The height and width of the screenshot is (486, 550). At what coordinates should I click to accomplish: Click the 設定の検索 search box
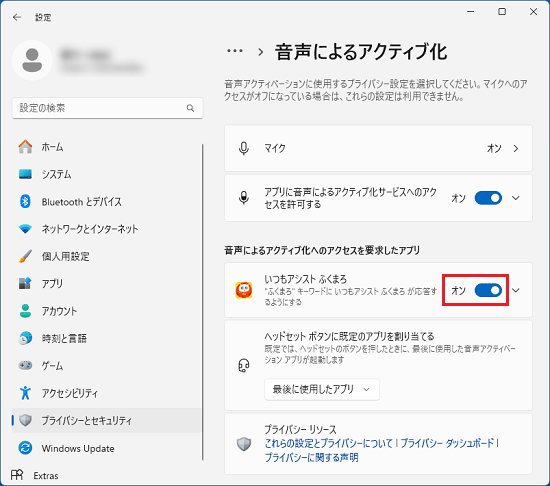click(x=107, y=108)
